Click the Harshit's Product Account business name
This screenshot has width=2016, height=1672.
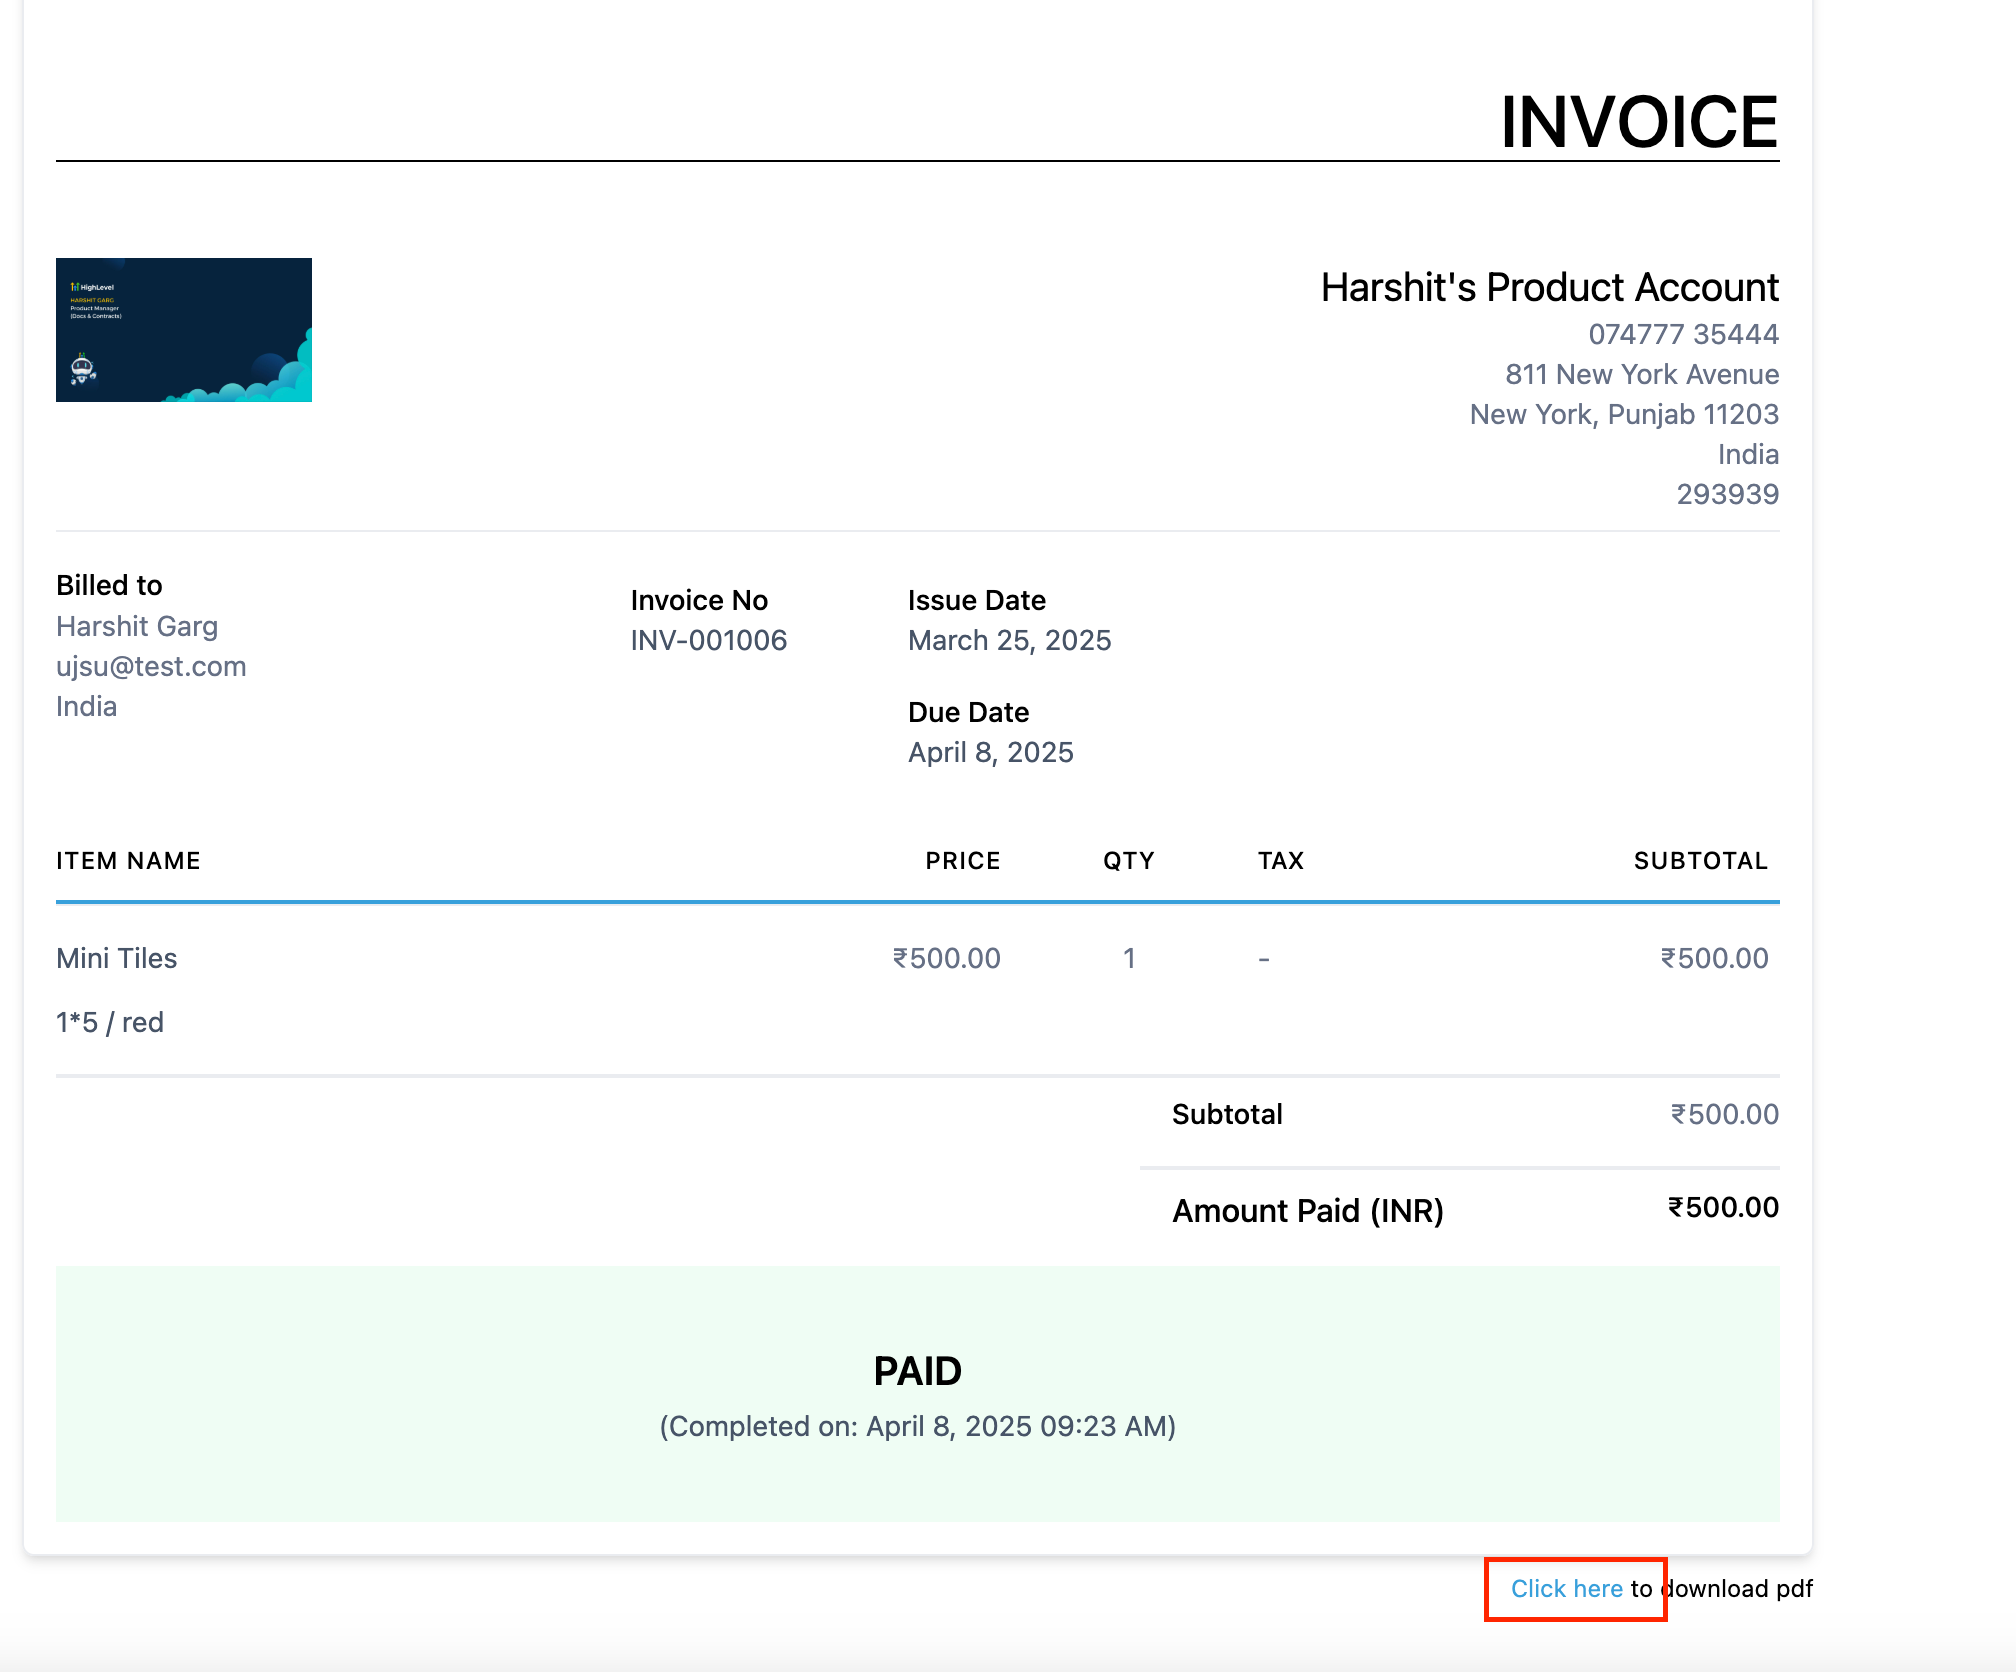point(1549,287)
